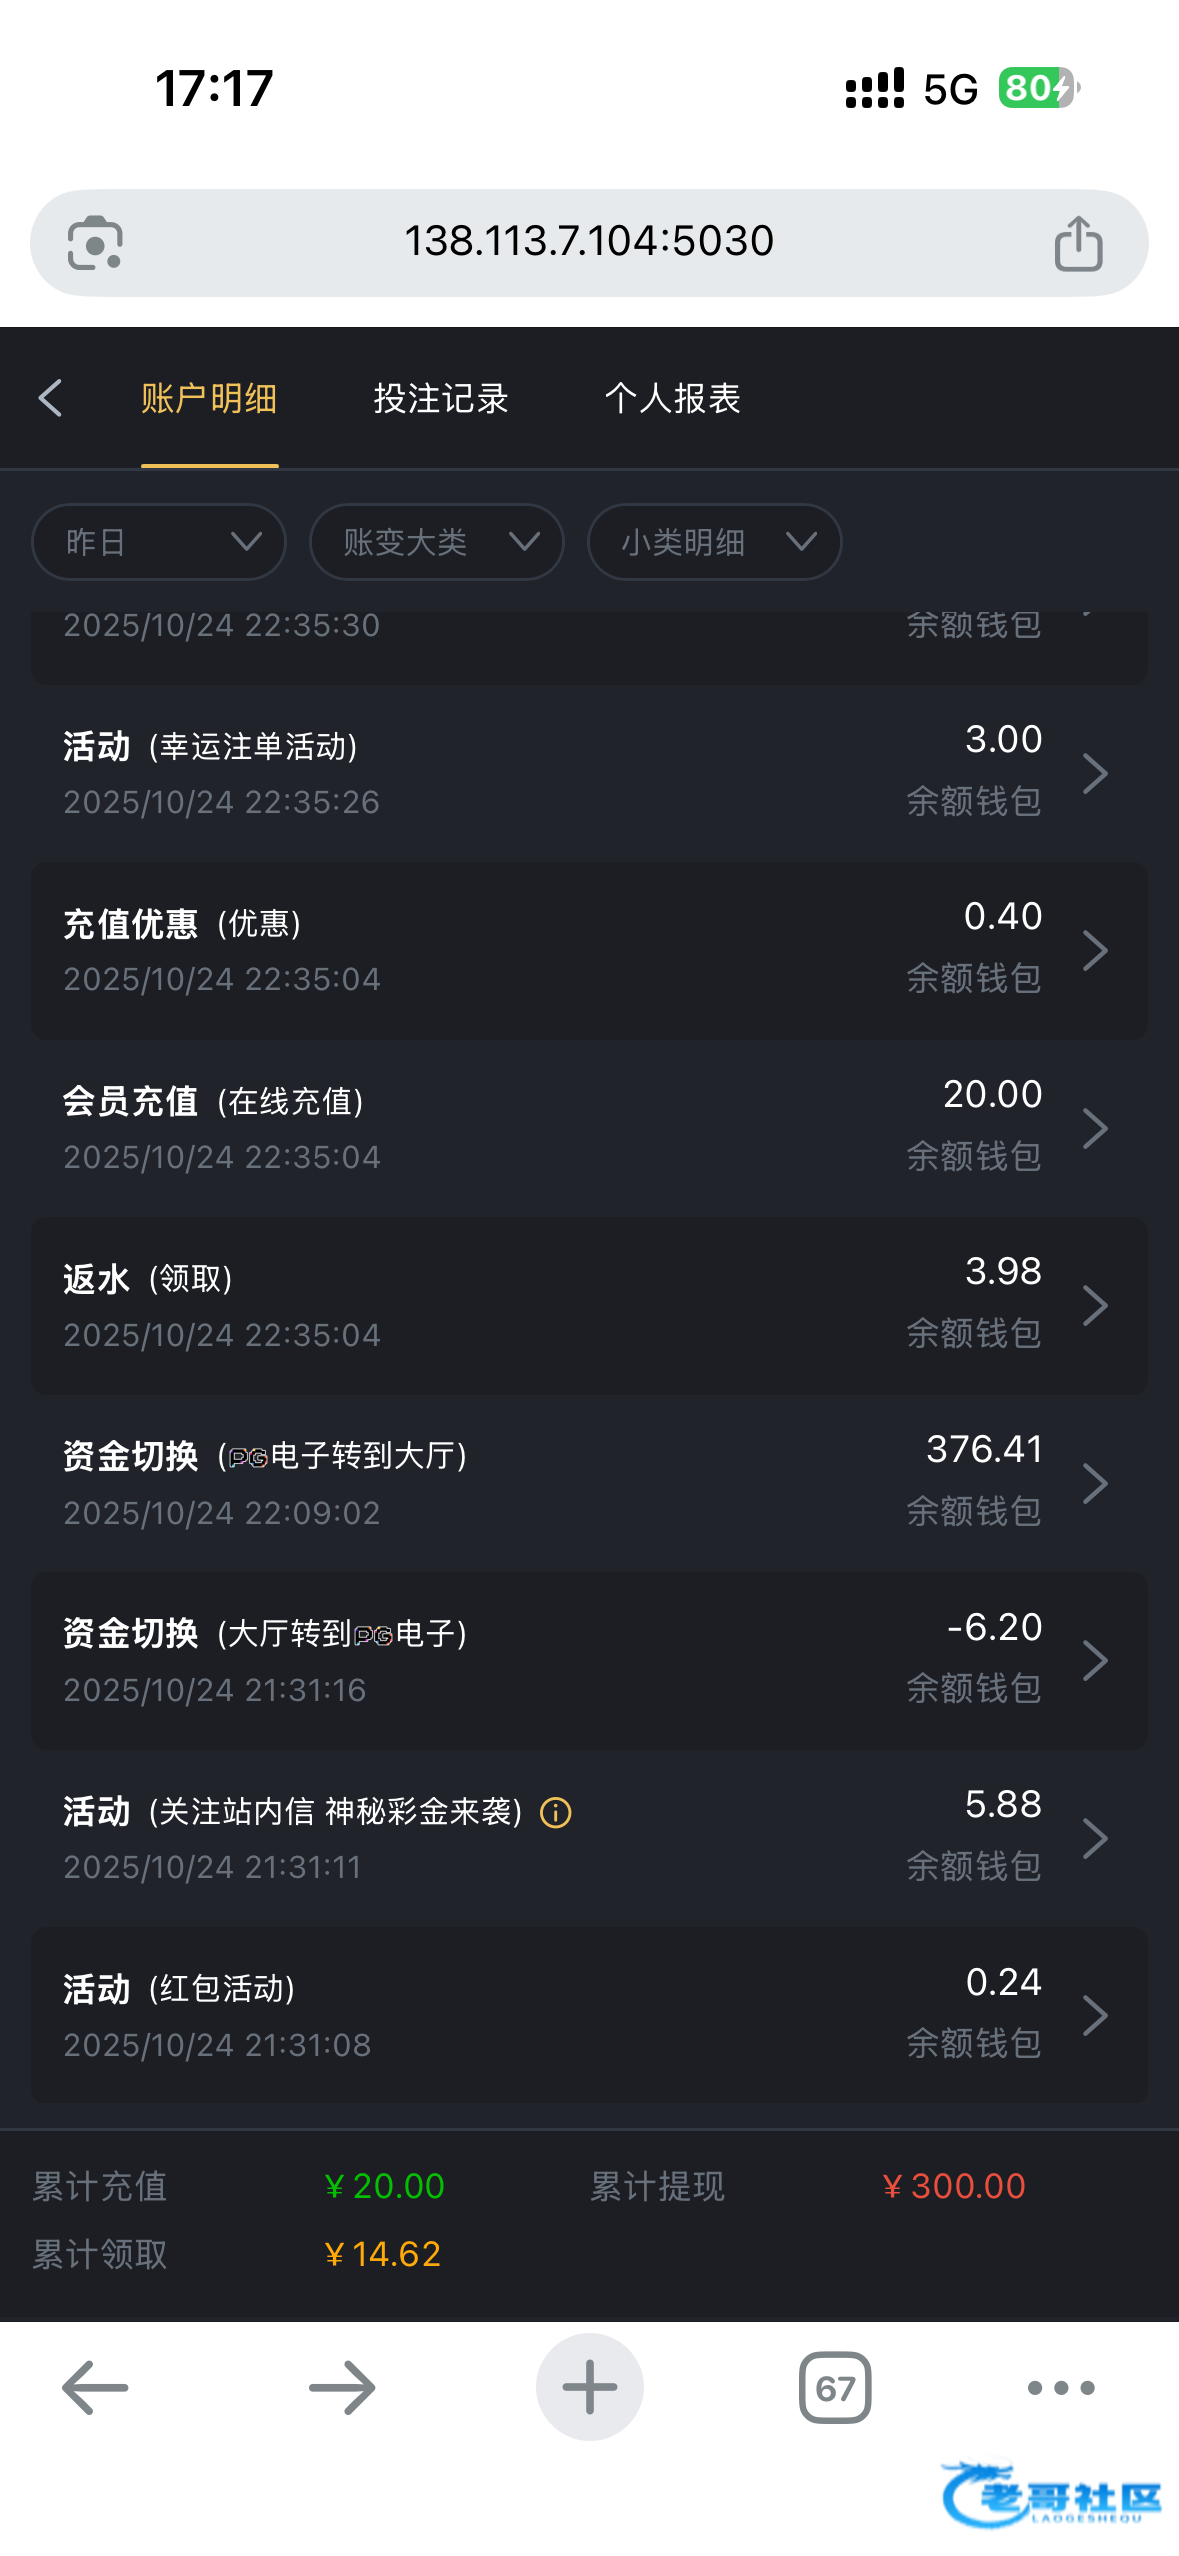Open a new tab with plus button
The width and height of the screenshot is (1179, 2556).
[x=589, y=2387]
